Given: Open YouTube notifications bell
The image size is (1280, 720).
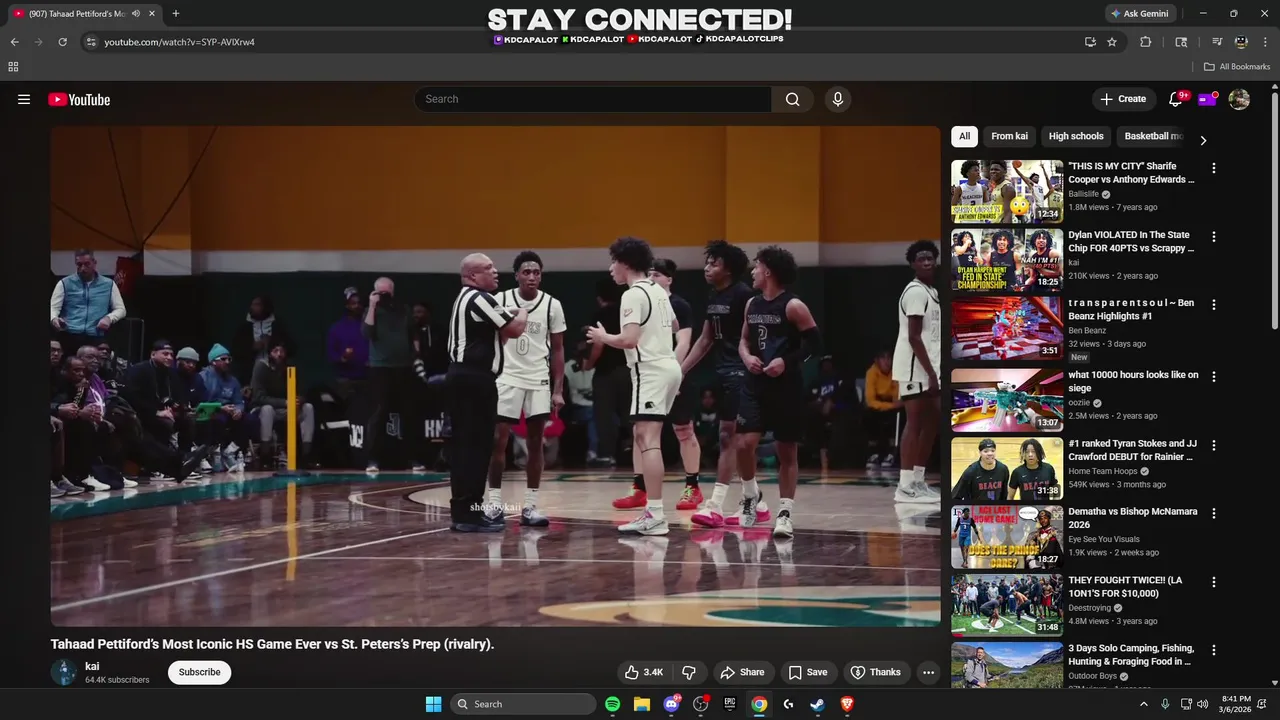Looking at the screenshot, I should pos(1176,99).
